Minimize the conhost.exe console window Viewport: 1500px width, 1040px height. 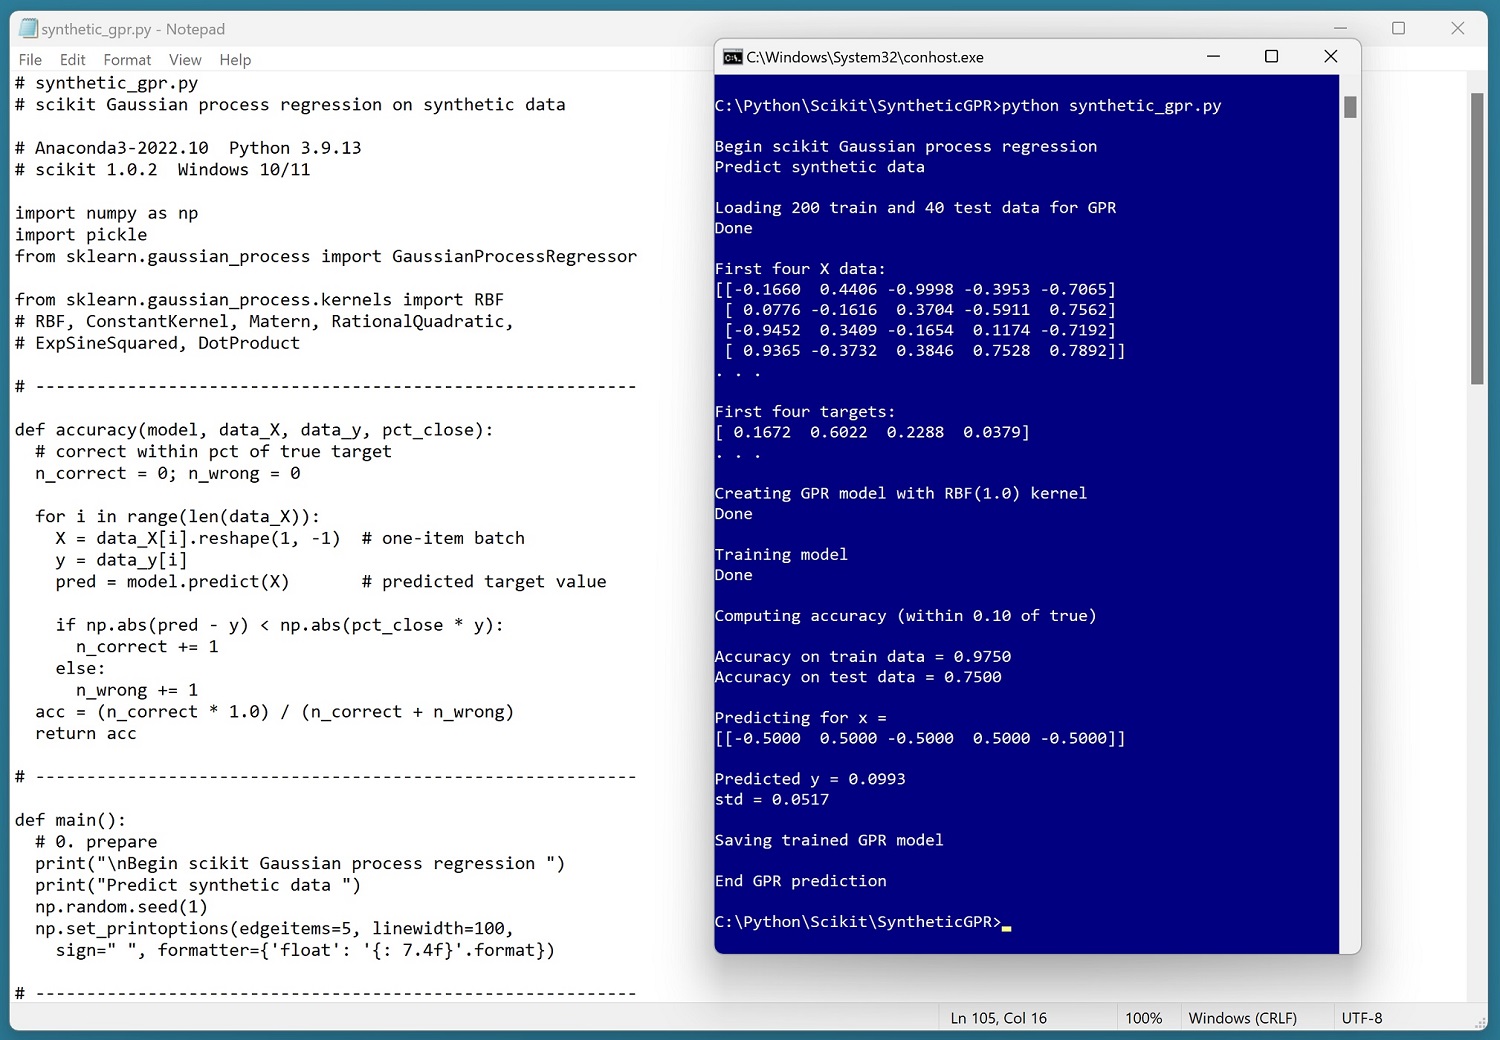[x=1213, y=57]
